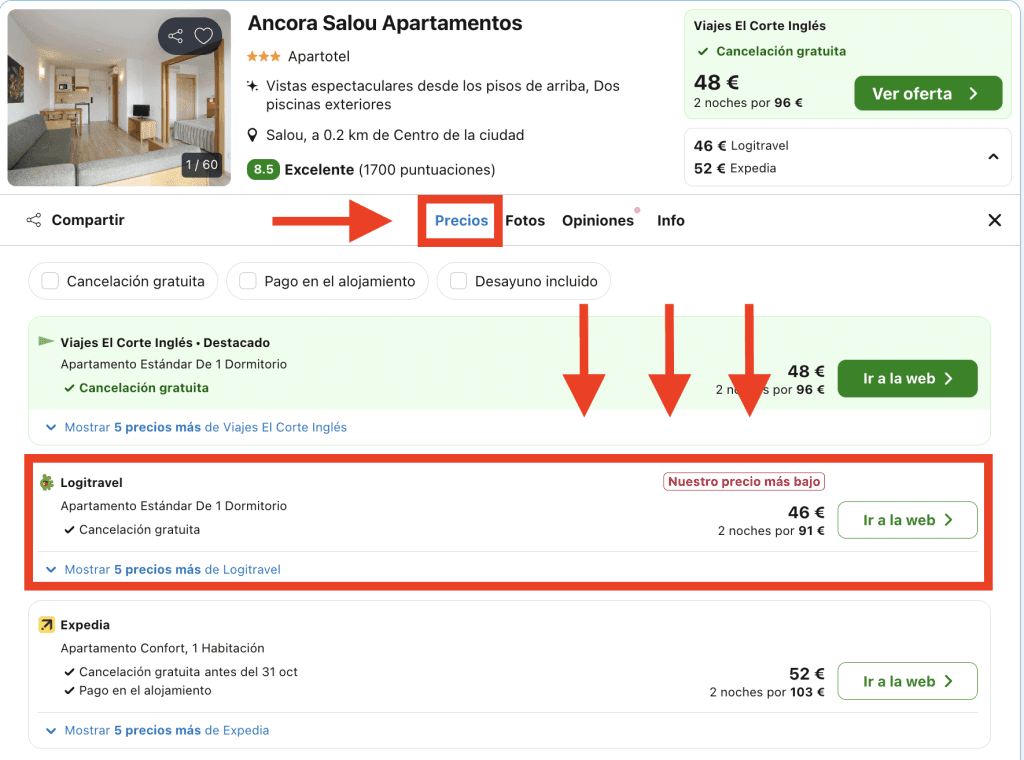Save hotel with the heart icon
Screen dimensions: 1024x760
(204, 37)
